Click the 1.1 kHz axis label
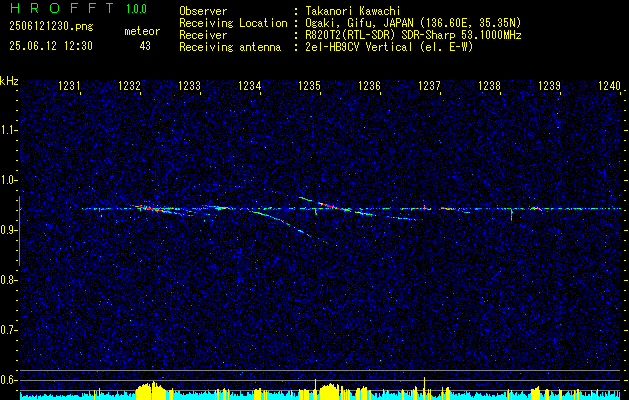The image size is (629, 400). click(x=8, y=130)
